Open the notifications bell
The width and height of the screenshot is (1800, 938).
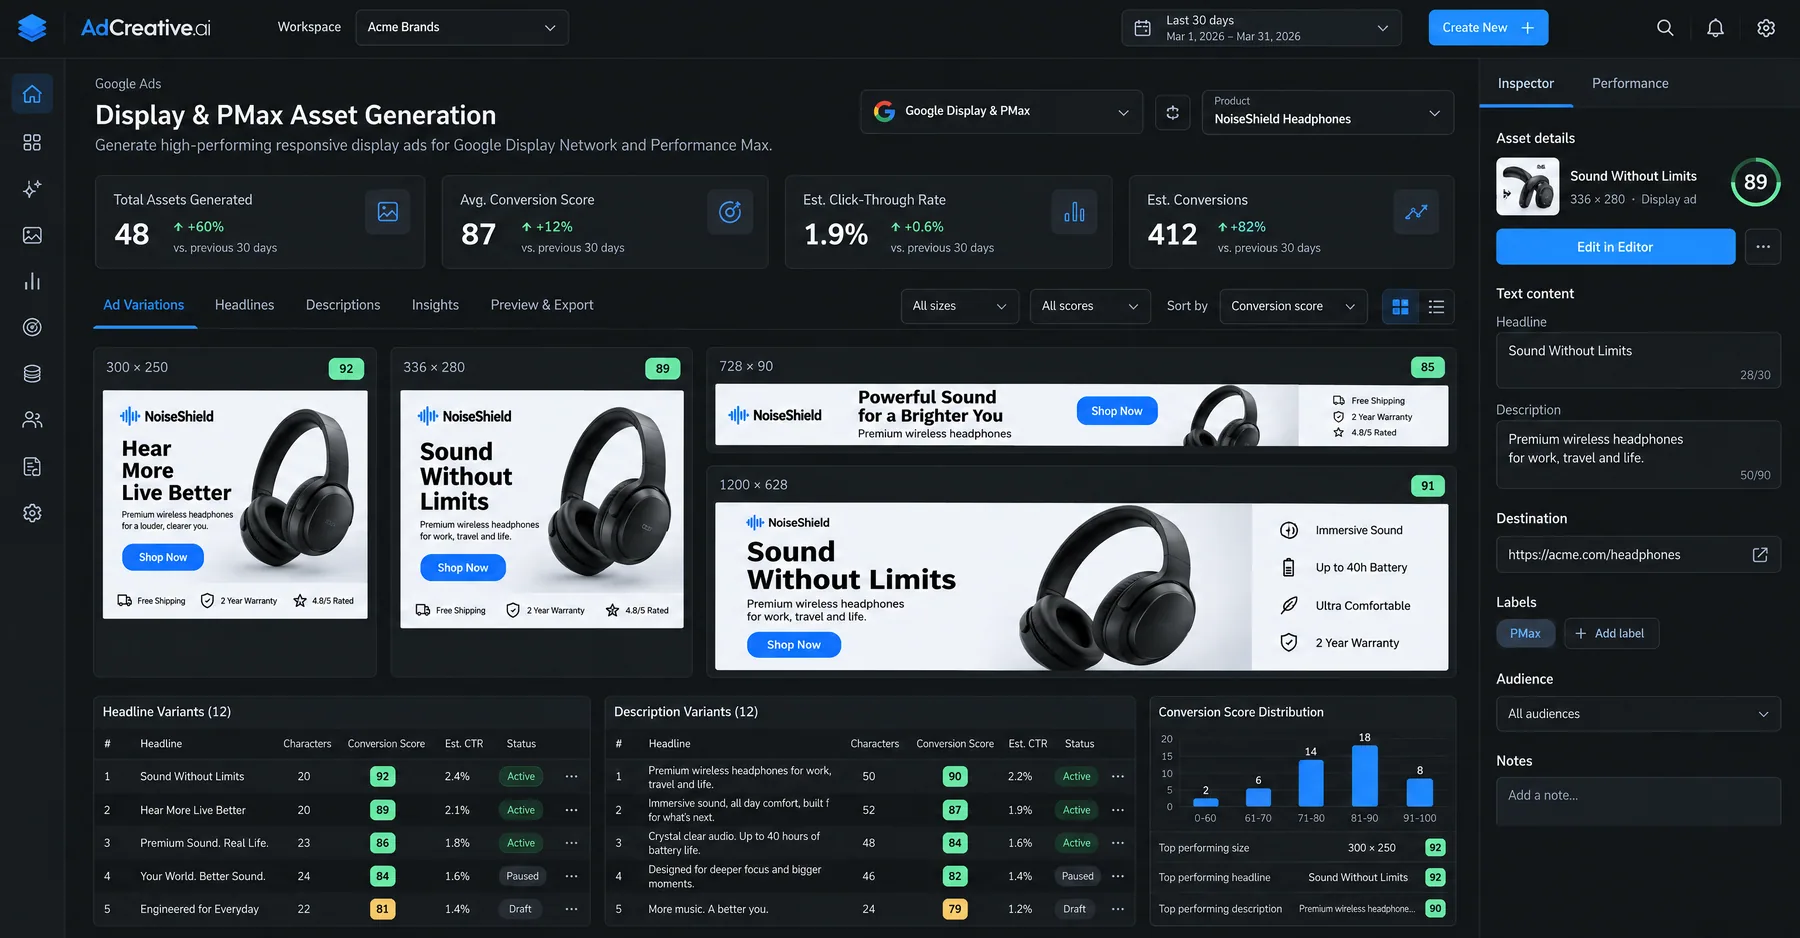(1715, 28)
